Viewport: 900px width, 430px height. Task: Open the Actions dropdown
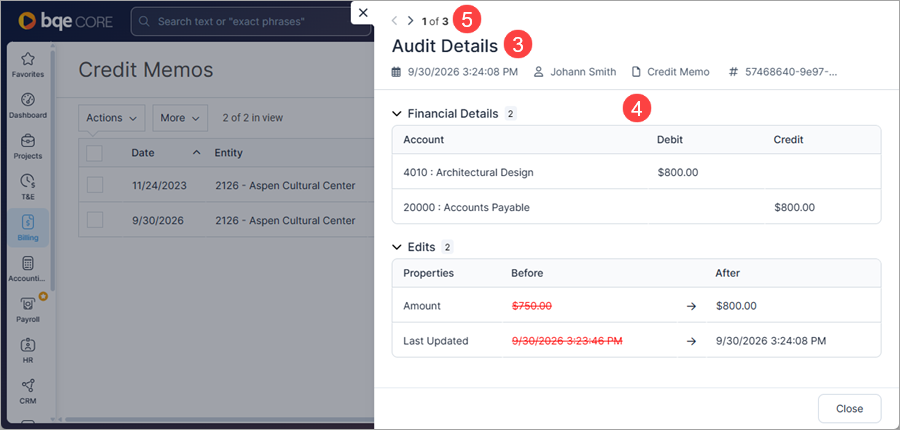pyautogui.click(x=111, y=118)
